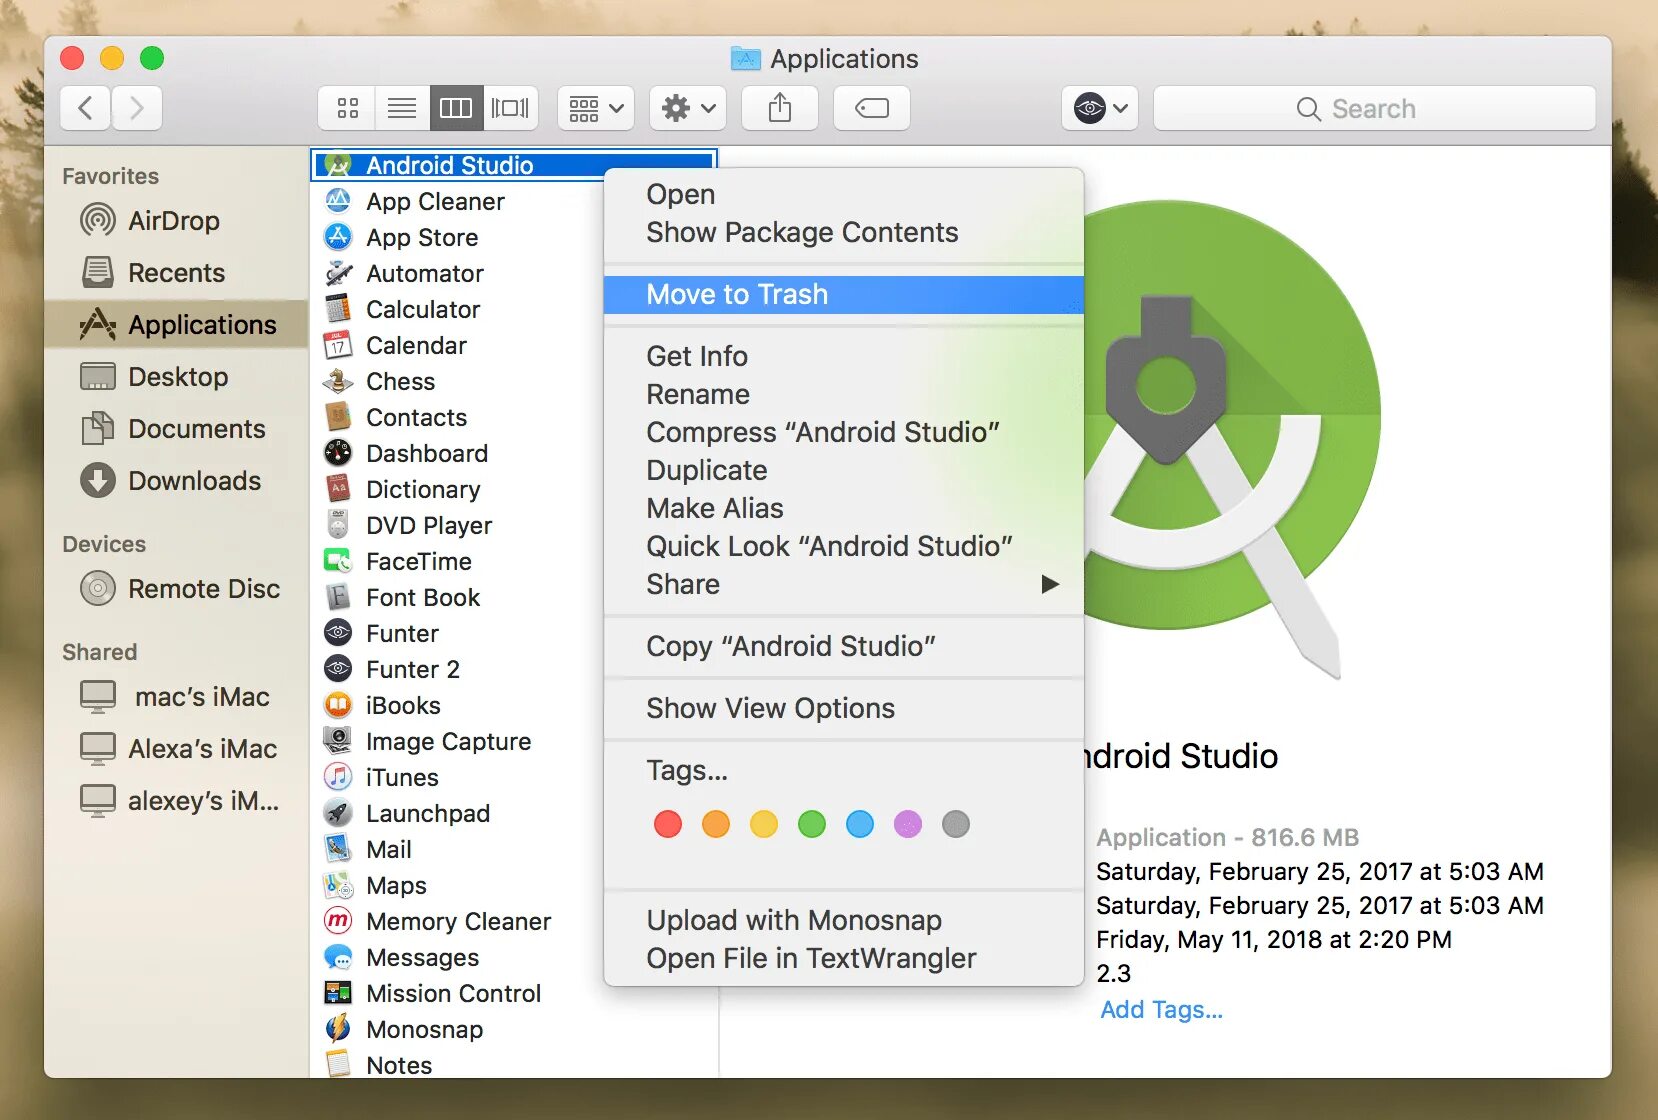Select Make Alias
Viewport: 1658px width, 1120px height.
[x=844, y=508]
